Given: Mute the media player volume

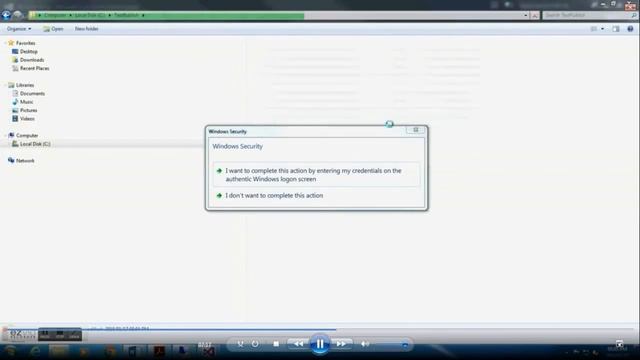Looking at the screenshot, I should [365, 344].
